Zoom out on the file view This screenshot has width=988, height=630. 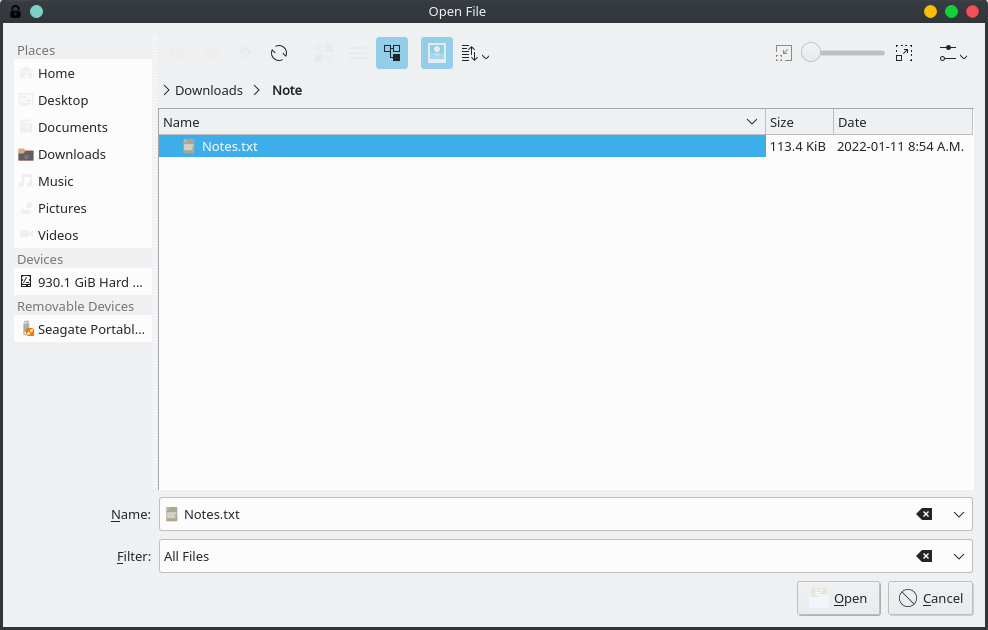coord(783,53)
